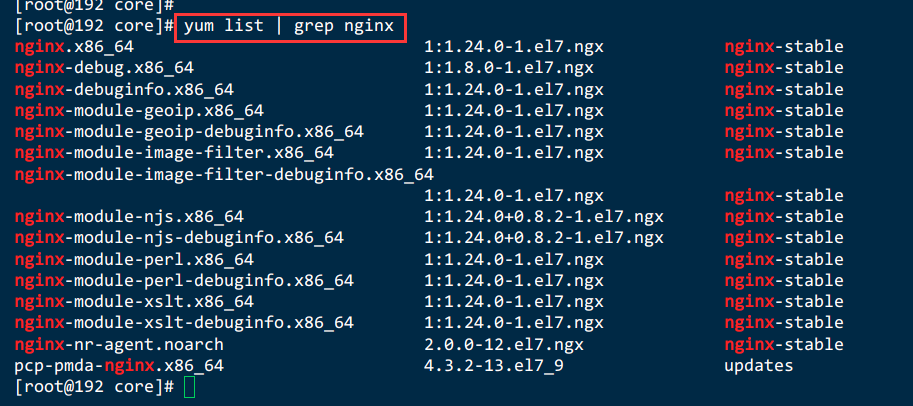Screen dimensions: 913x406
Task: Click version 2.0.0-12.el7.ngx text
Action: coord(504,345)
